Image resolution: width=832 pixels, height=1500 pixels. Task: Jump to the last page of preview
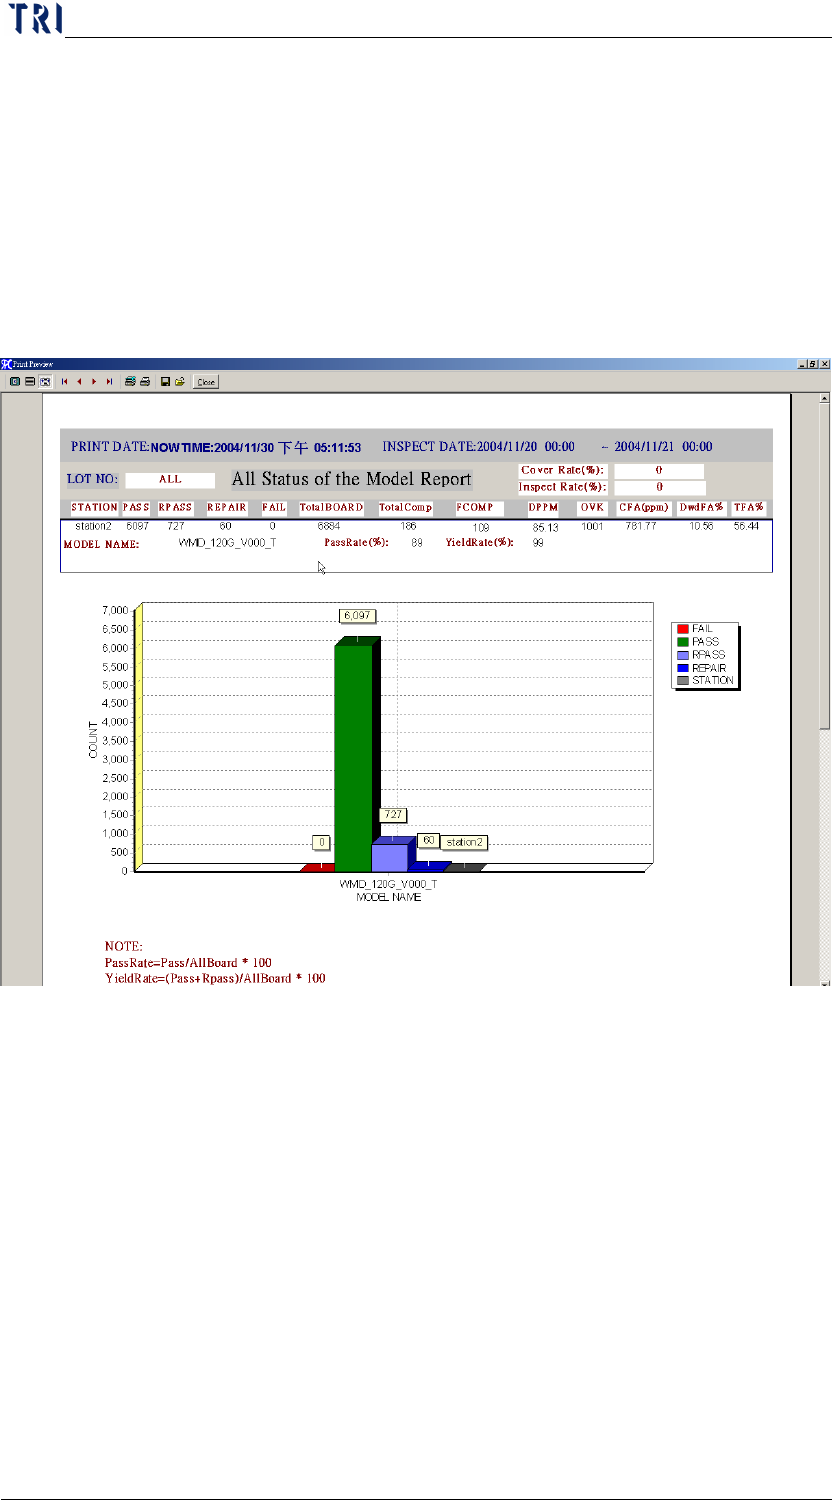tap(109, 382)
